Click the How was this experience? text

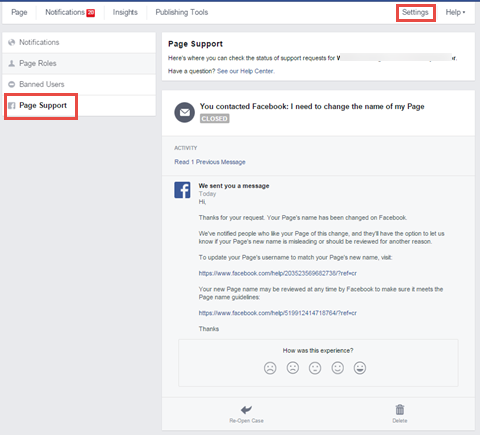[x=318, y=350]
